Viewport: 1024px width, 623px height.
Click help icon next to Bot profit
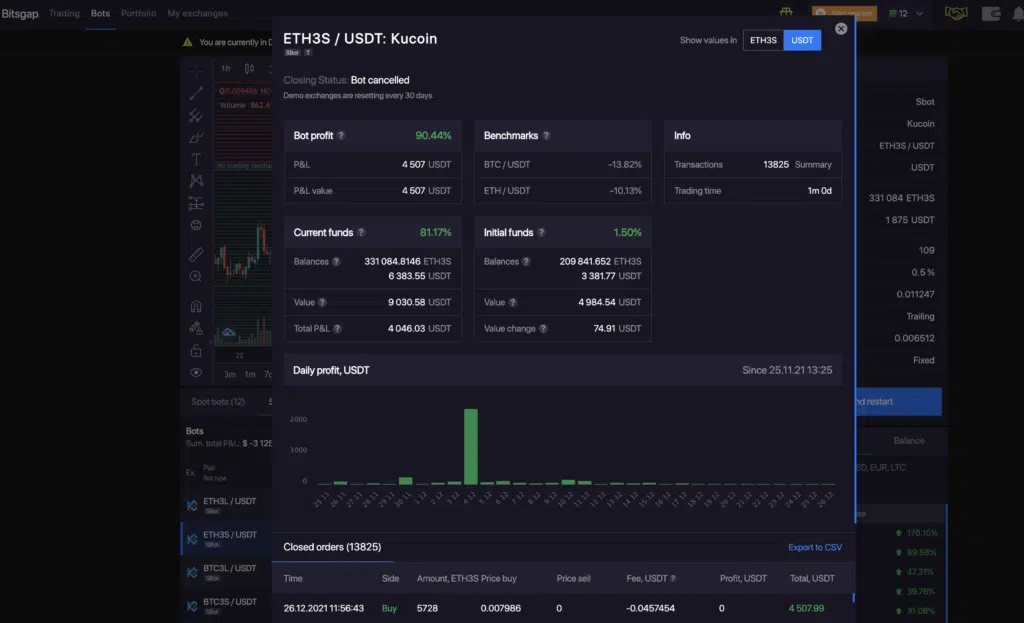pyautogui.click(x=341, y=136)
